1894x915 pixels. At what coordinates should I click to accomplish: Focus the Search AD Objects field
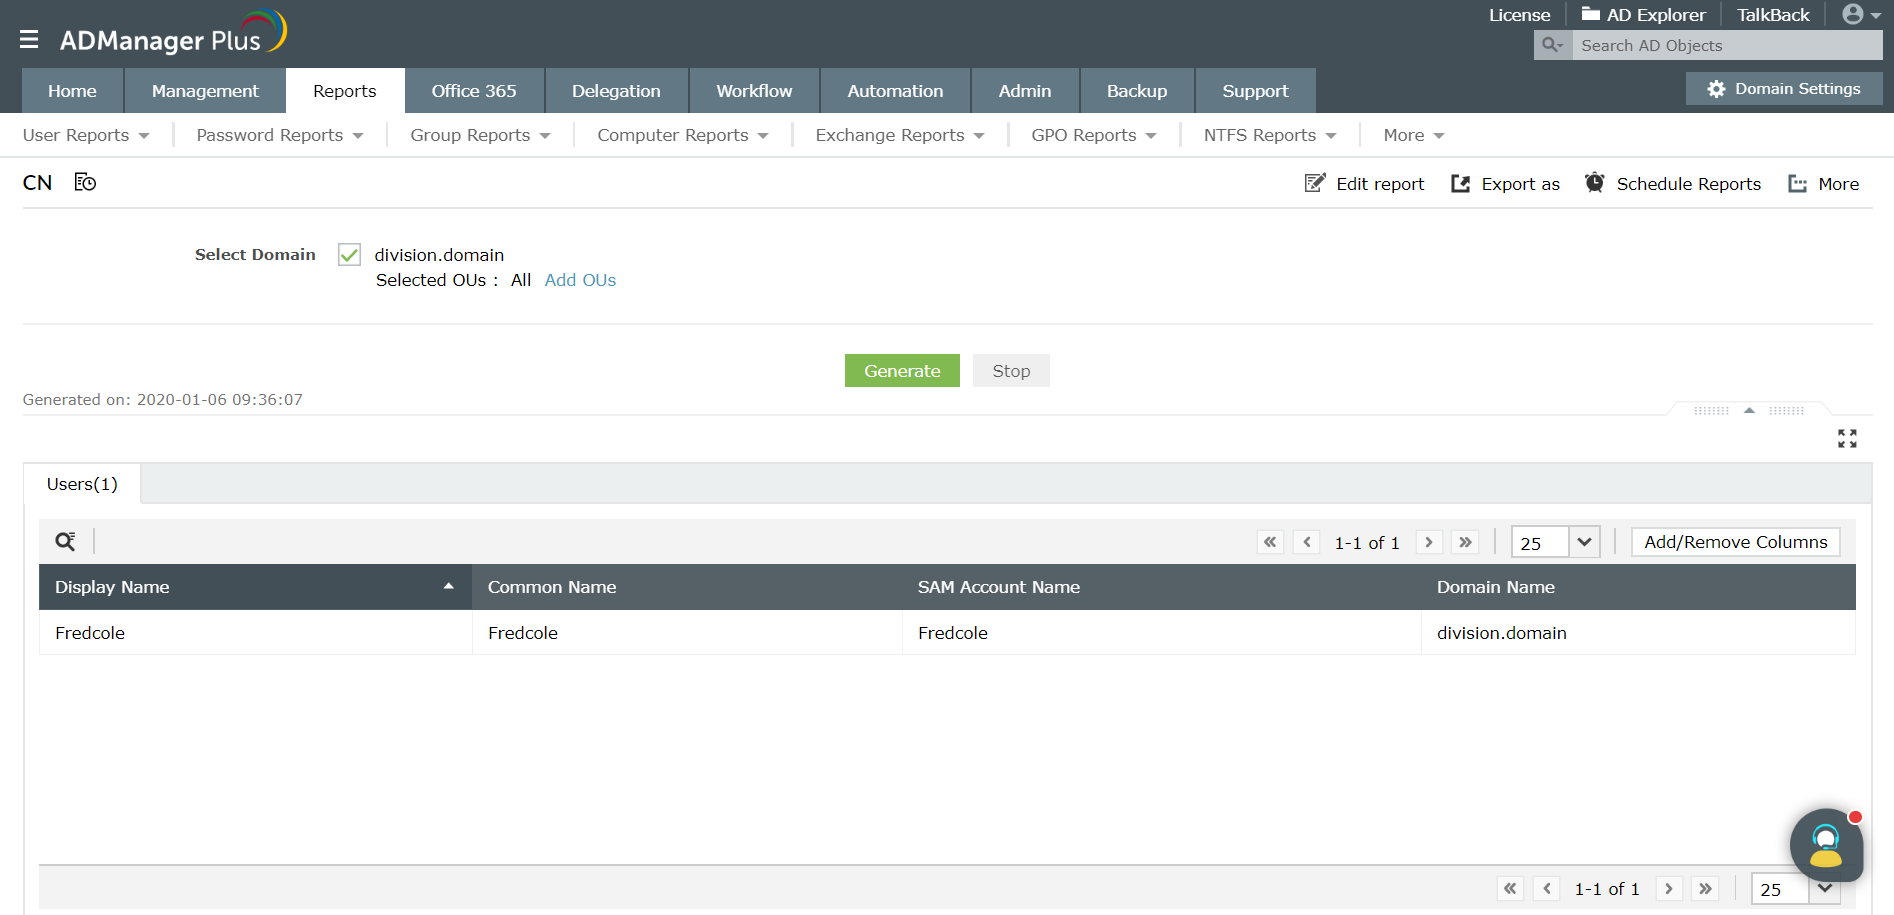1727,45
